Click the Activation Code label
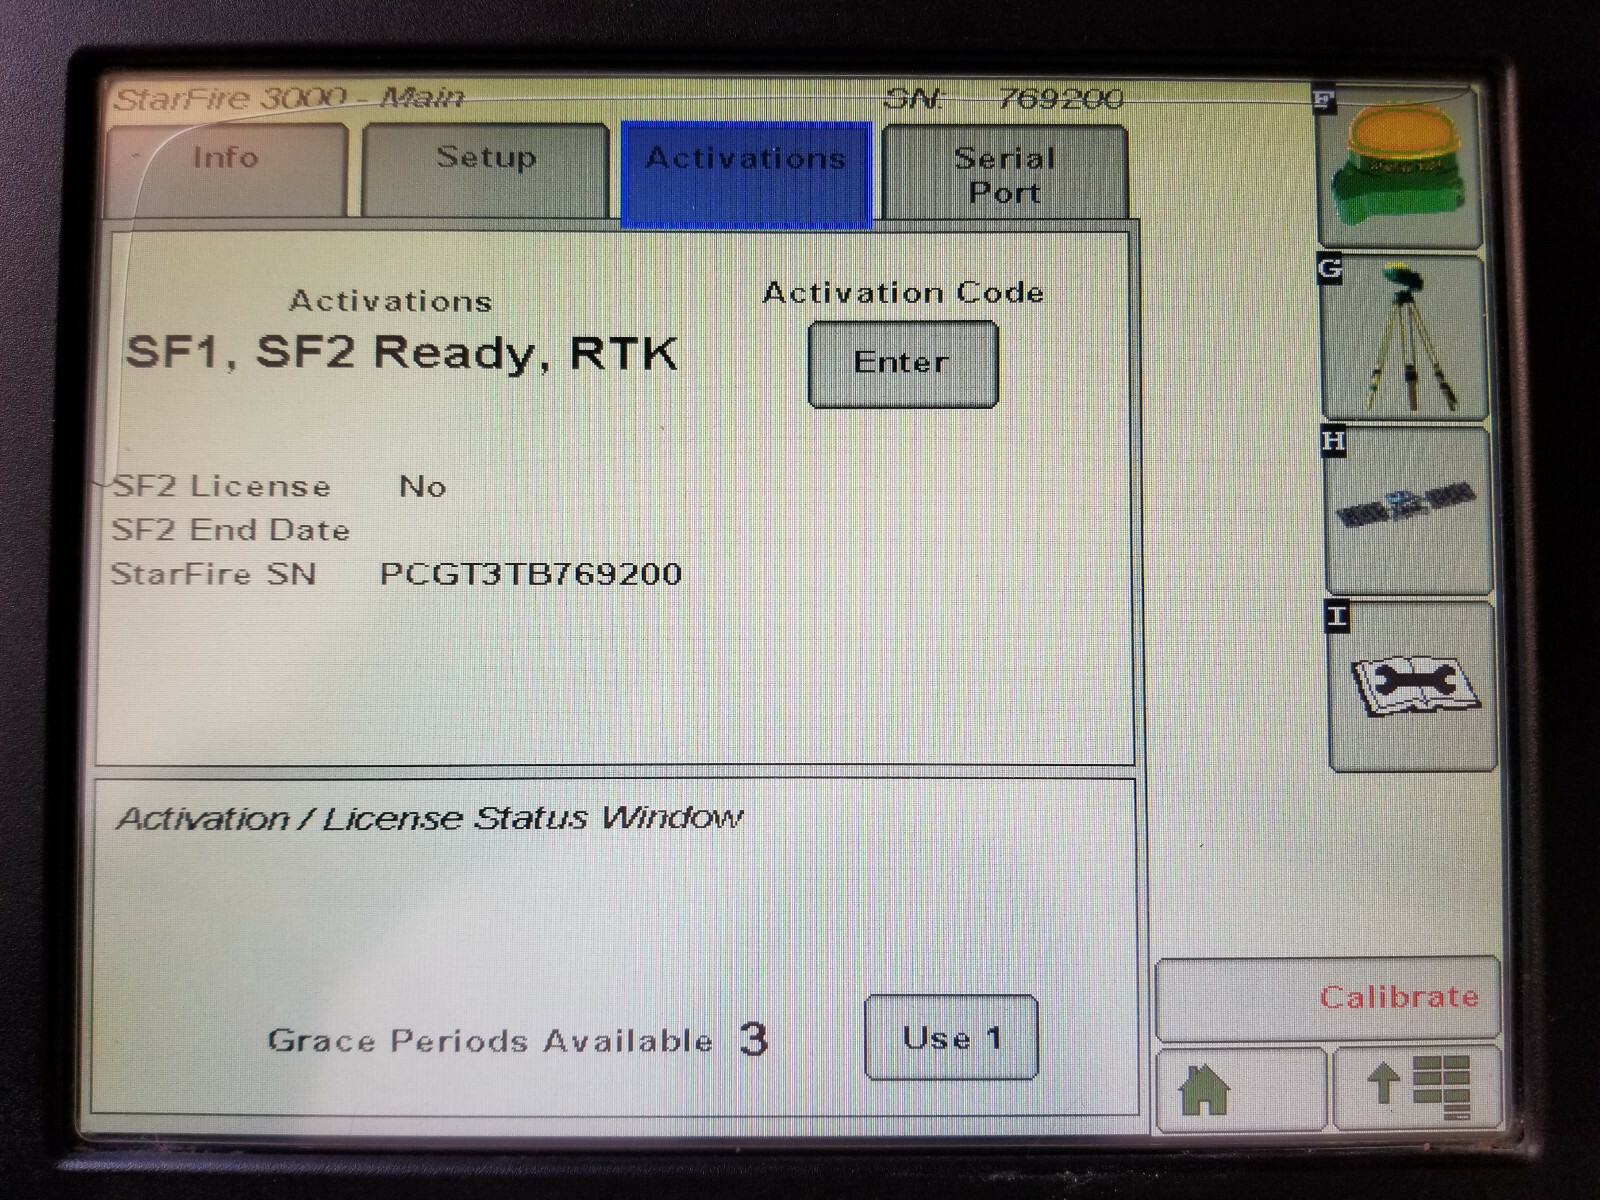Image resolution: width=1600 pixels, height=1200 pixels. (x=903, y=293)
